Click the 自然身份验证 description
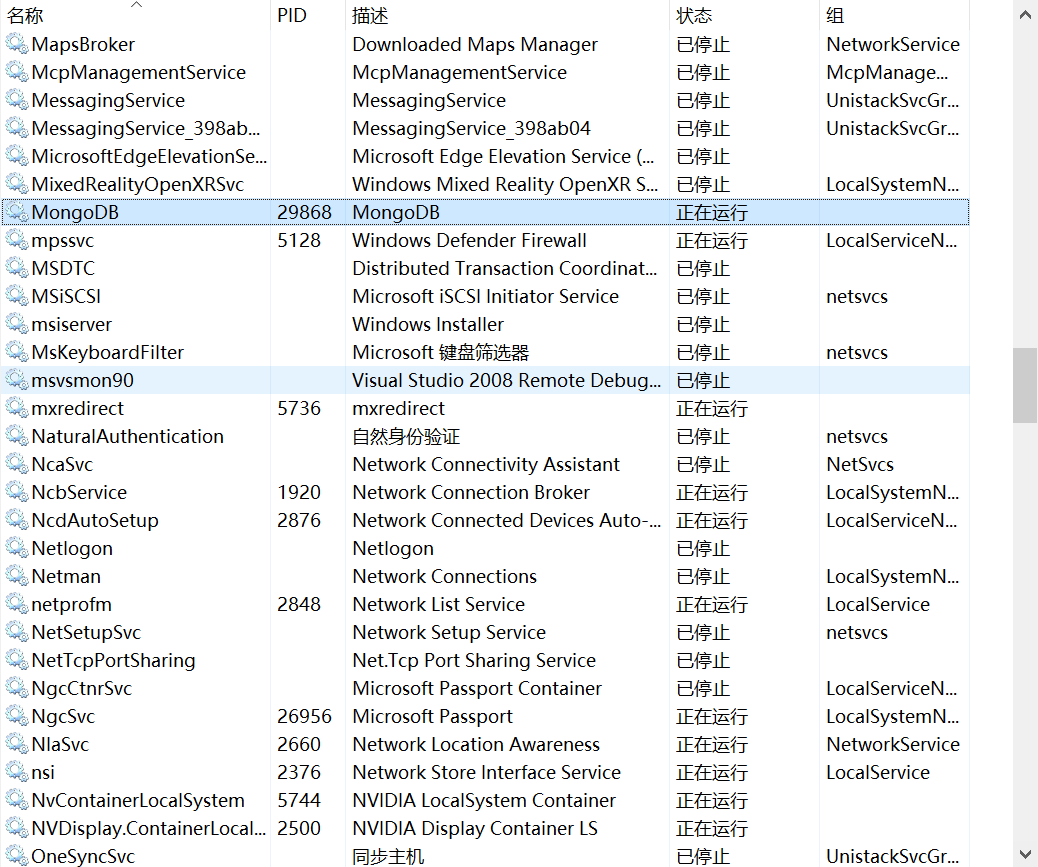The image size is (1038, 867). tap(406, 436)
